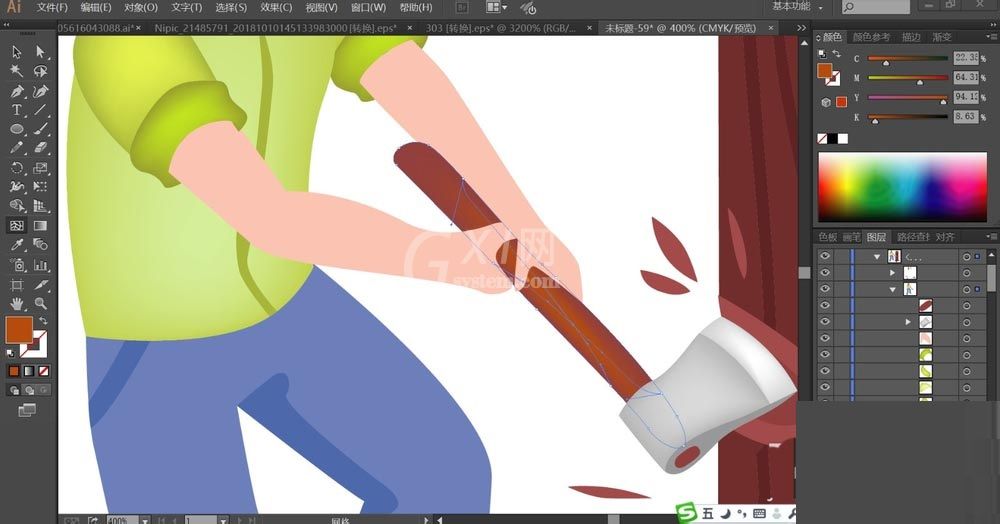Toggle target circle of axe head group layer

[967, 322]
